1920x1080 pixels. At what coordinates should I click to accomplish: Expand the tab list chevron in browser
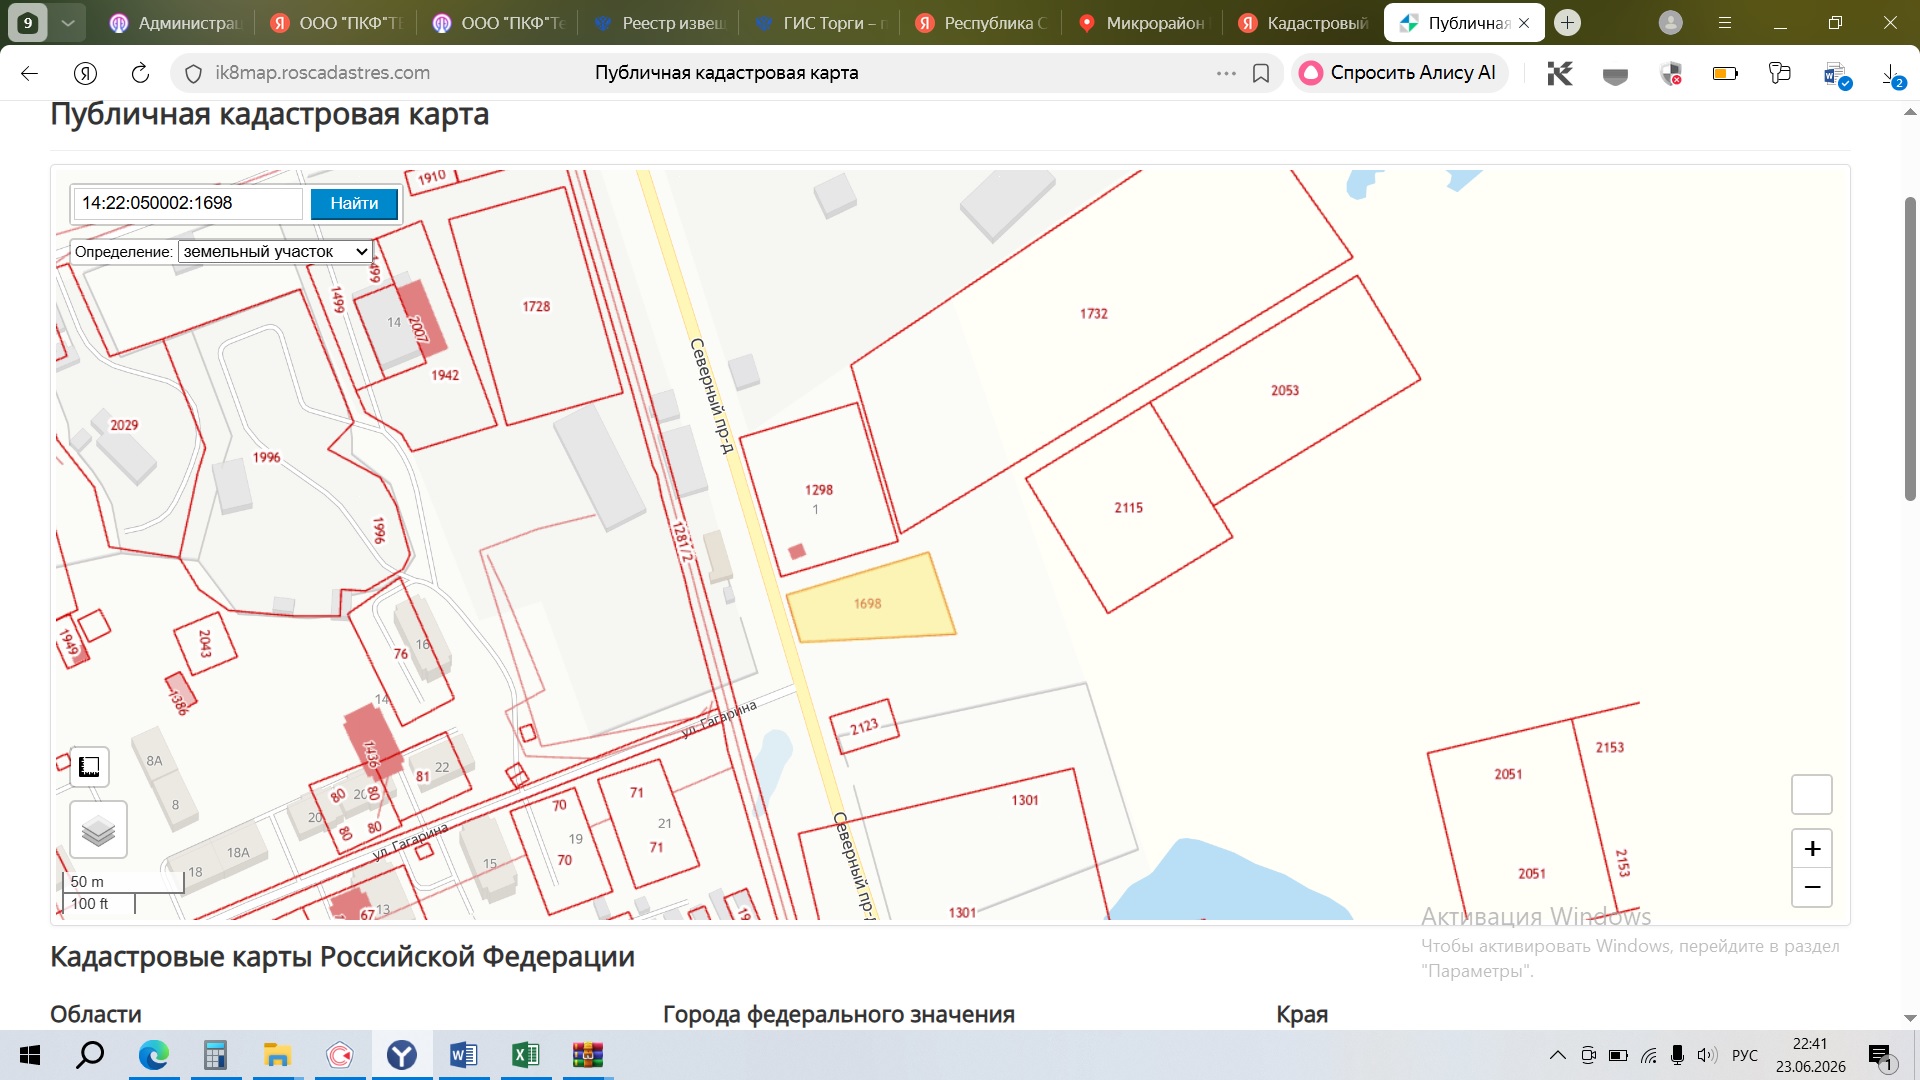(x=68, y=22)
